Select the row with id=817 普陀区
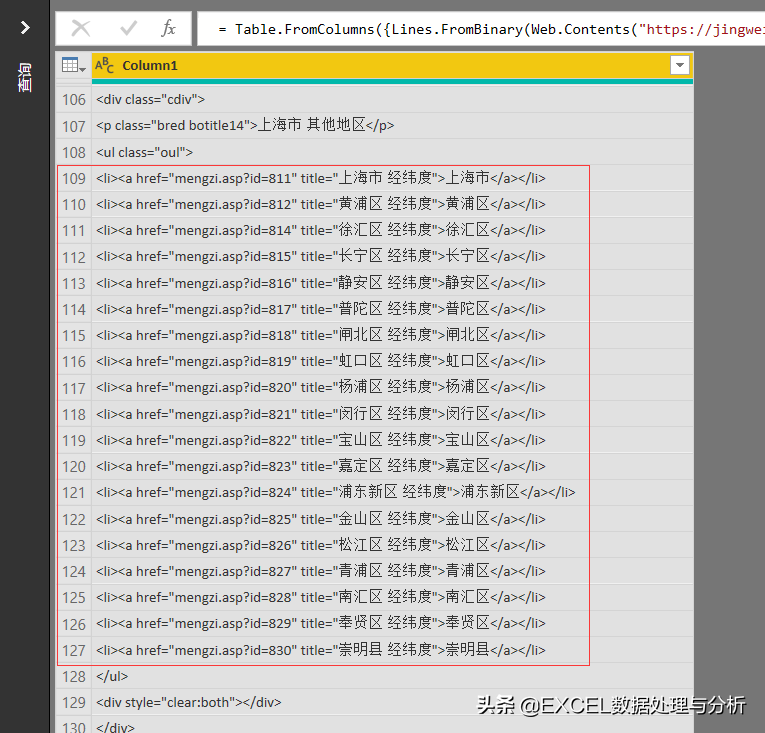Screen dimensions: 765x733 392,309
